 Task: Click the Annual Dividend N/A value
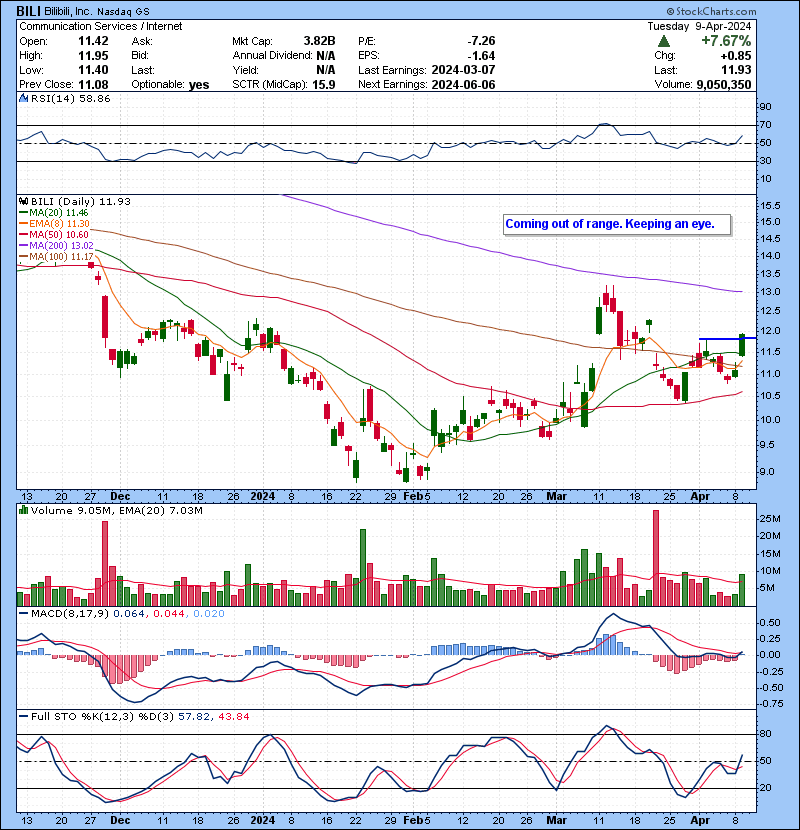(x=326, y=56)
